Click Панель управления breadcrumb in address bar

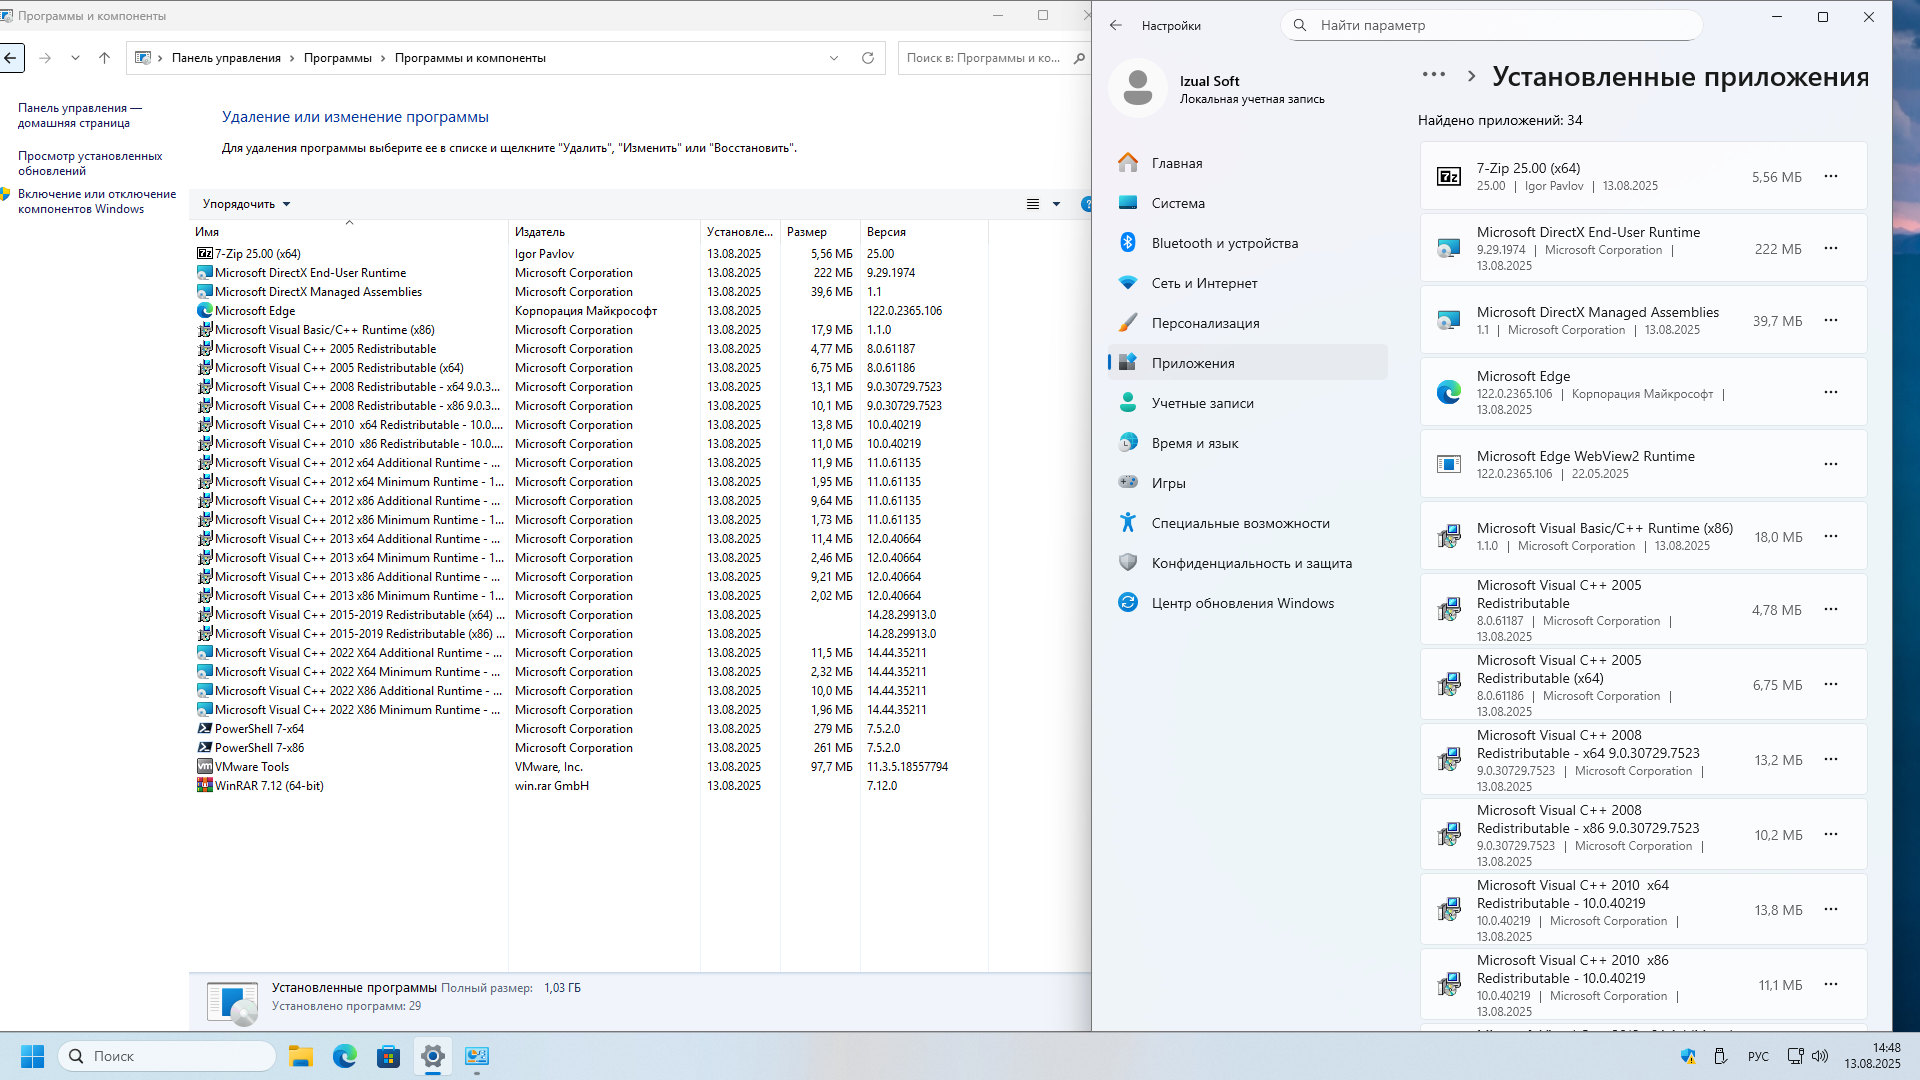coord(226,58)
